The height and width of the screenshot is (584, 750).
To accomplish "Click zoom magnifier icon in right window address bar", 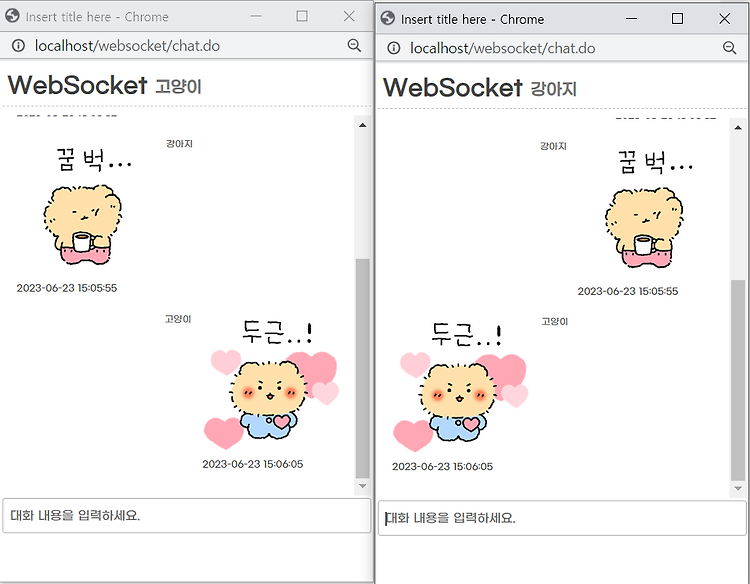I will tap(729, 48).
